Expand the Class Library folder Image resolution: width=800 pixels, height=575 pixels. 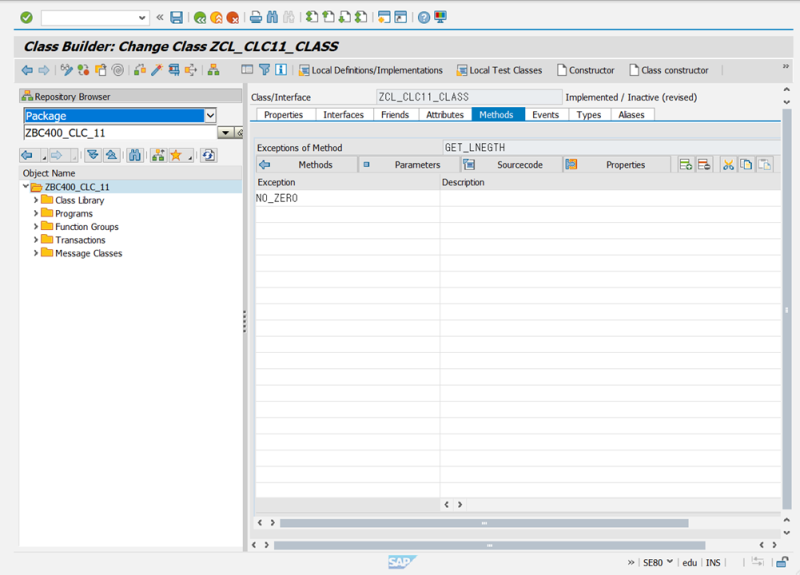pyautogui.click(x=36, y=200)
